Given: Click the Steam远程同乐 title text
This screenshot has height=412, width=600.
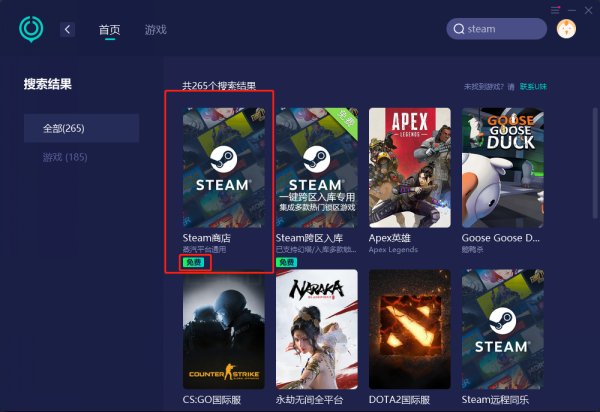Looking at the screenshot, I should pos(495,400).
